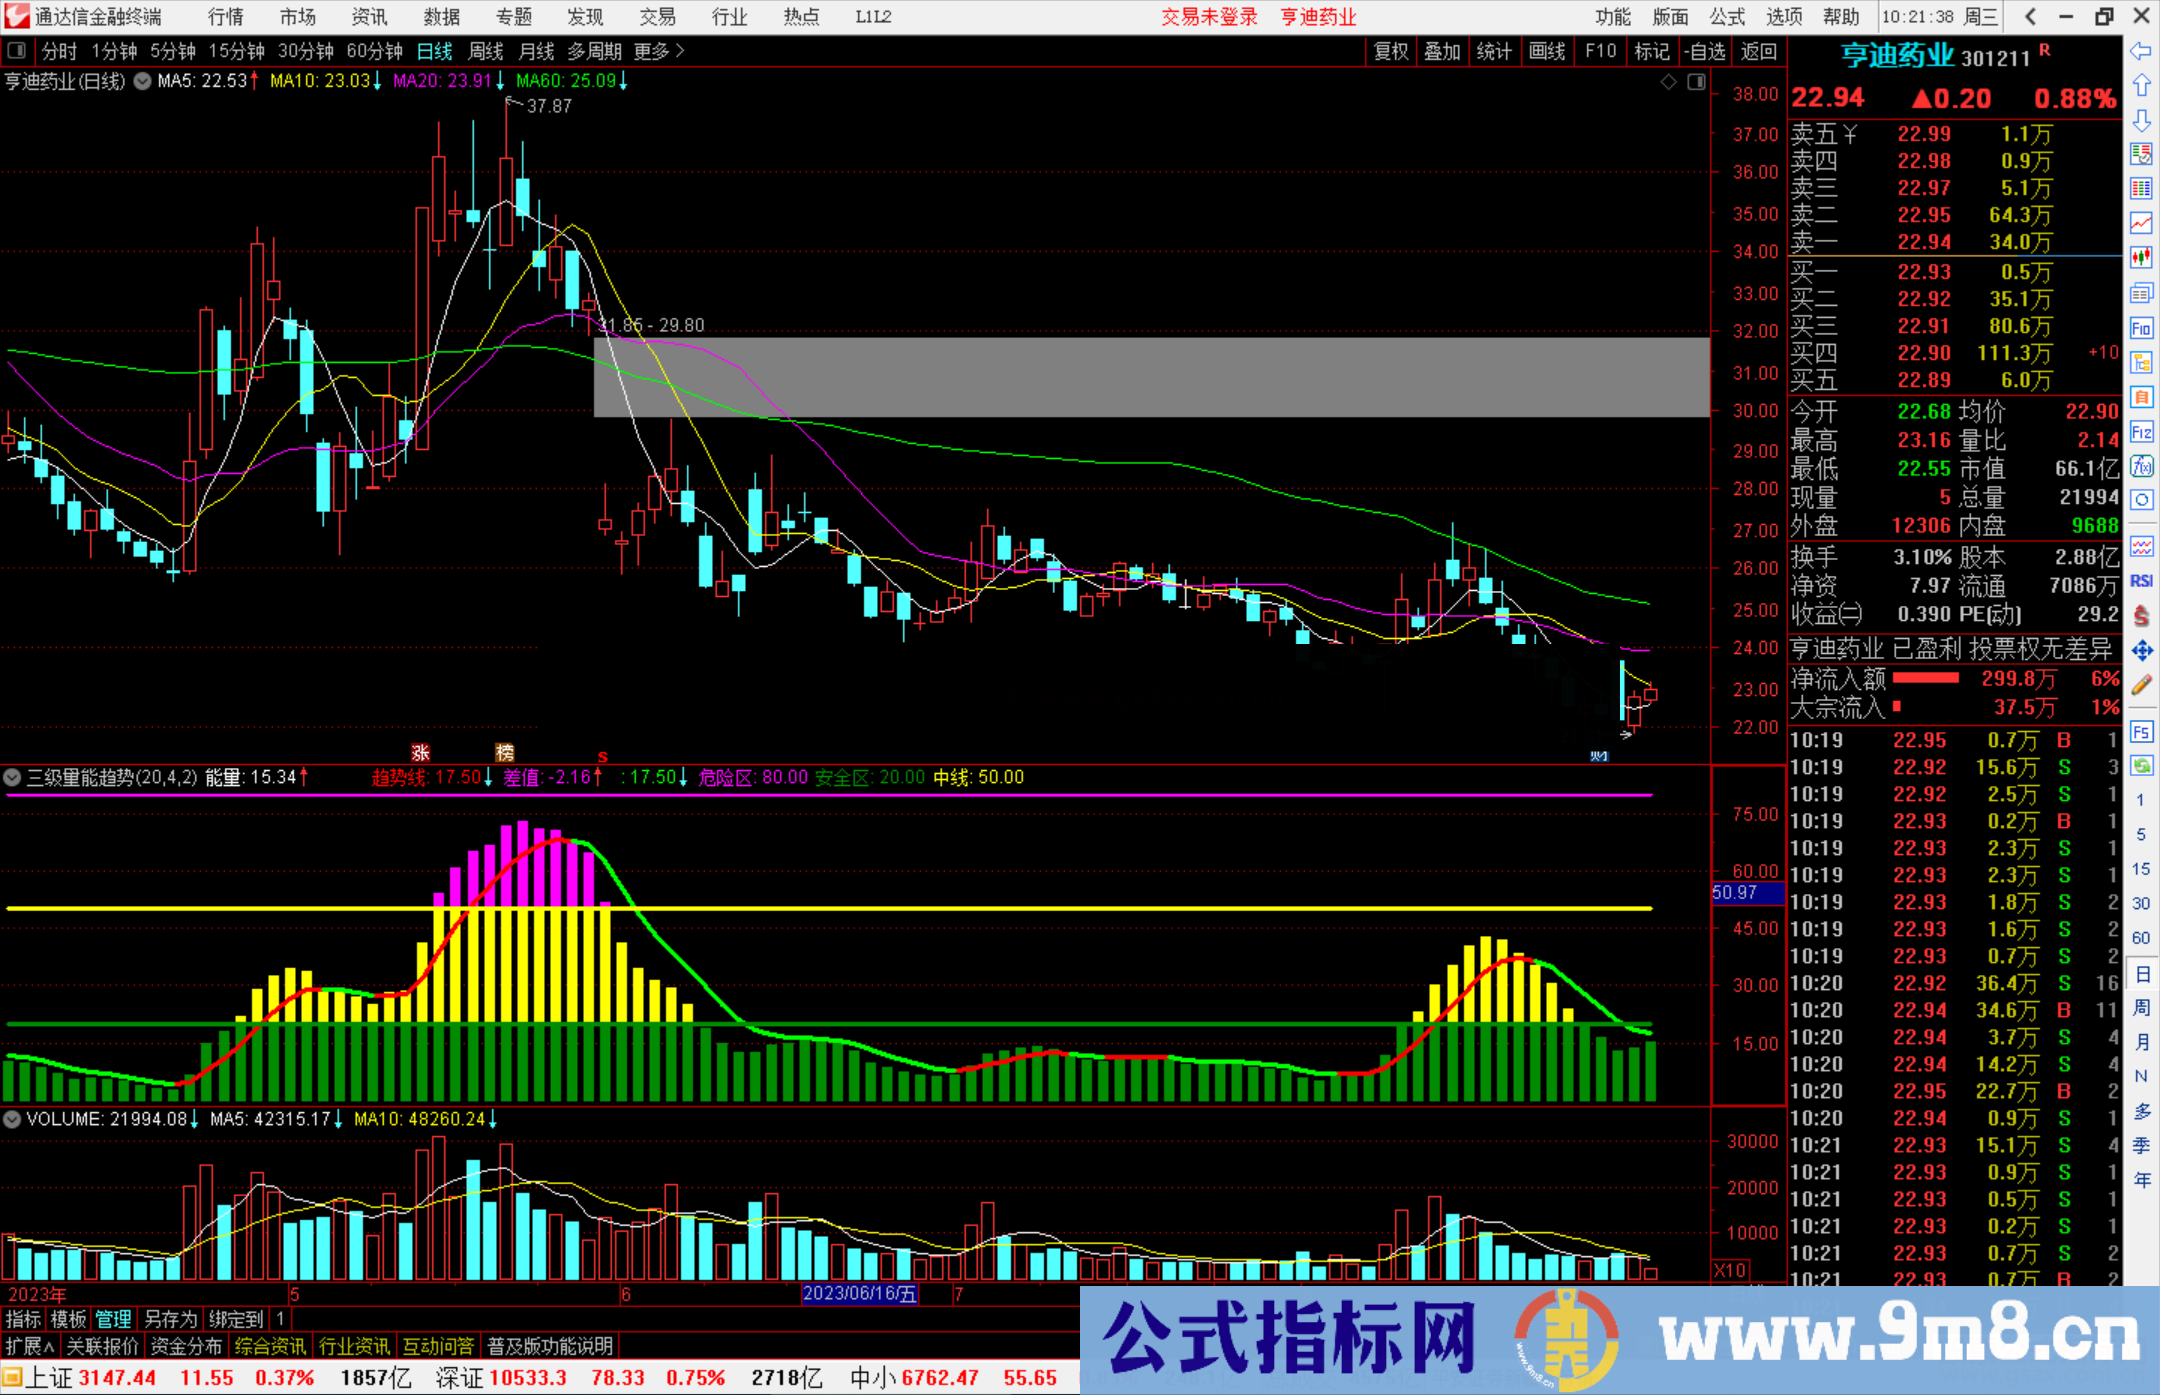Expand the MA indicator dropdown beside 亨迪药业(日线)
This screenshot has height=1395, width=2160.
142,81
